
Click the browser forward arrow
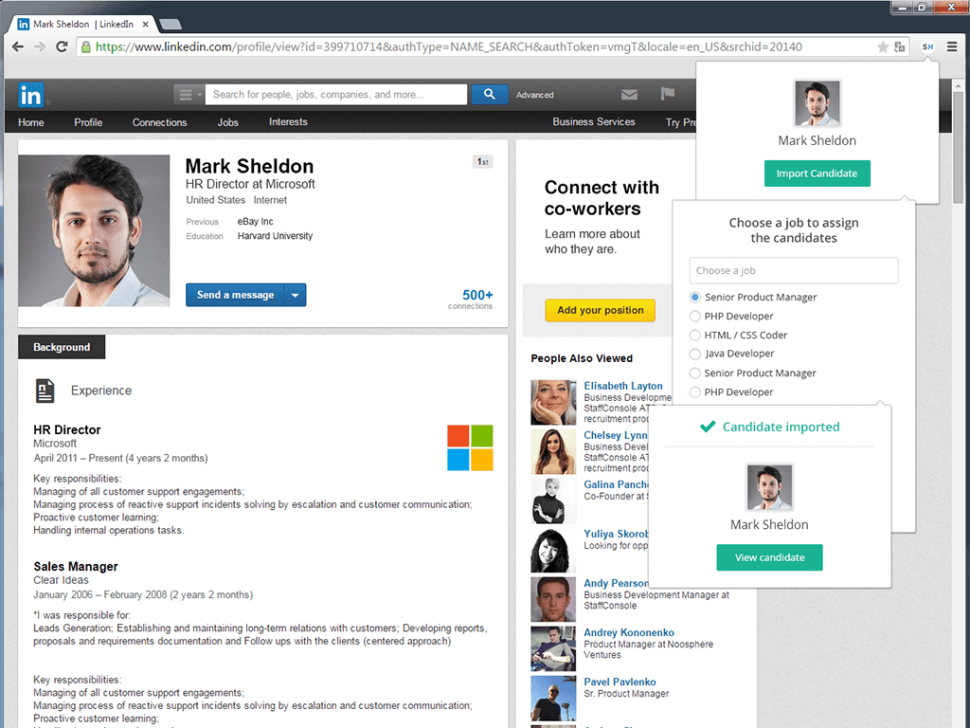pos(40,46)
